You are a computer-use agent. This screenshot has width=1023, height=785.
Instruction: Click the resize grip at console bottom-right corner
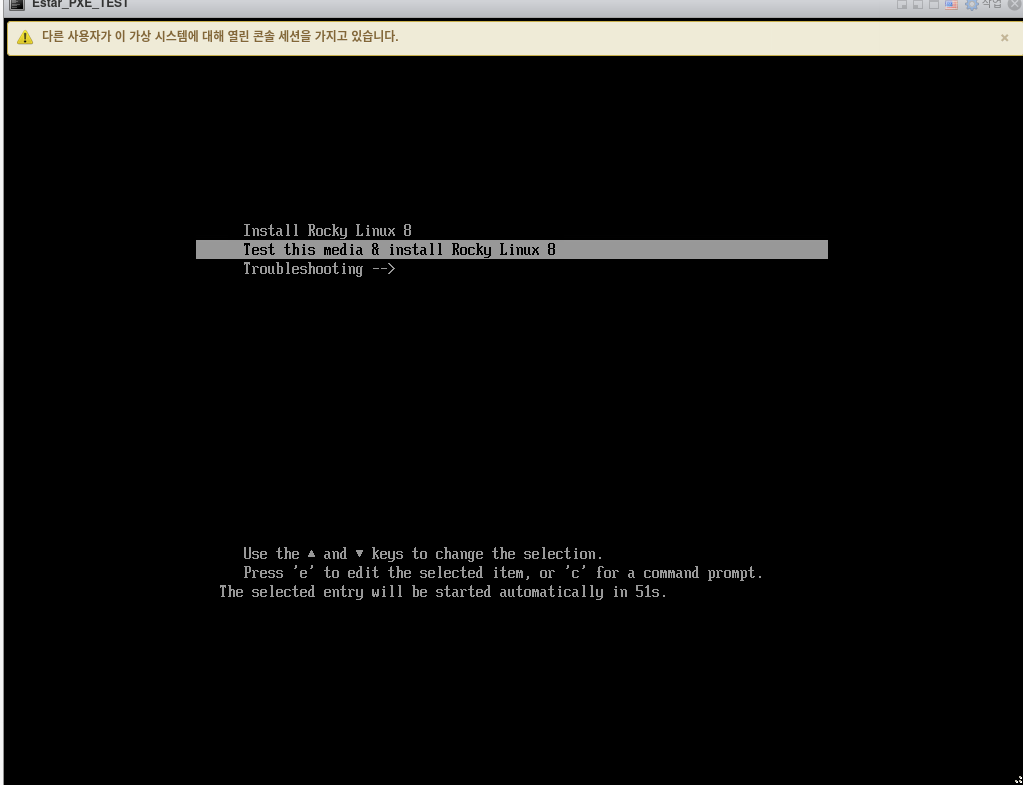[x=1018, y=780]
